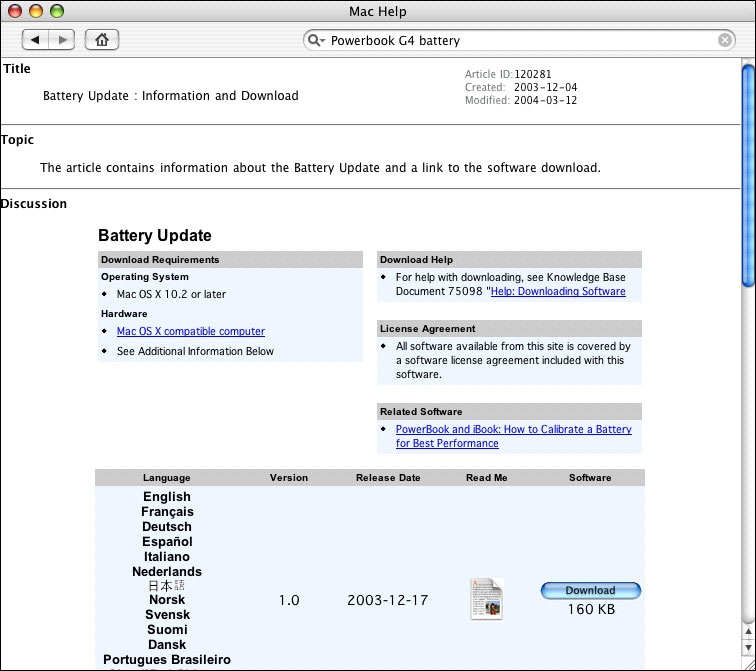Select the English language entry
The image size is (756, 671).
(x=167, y=497)
